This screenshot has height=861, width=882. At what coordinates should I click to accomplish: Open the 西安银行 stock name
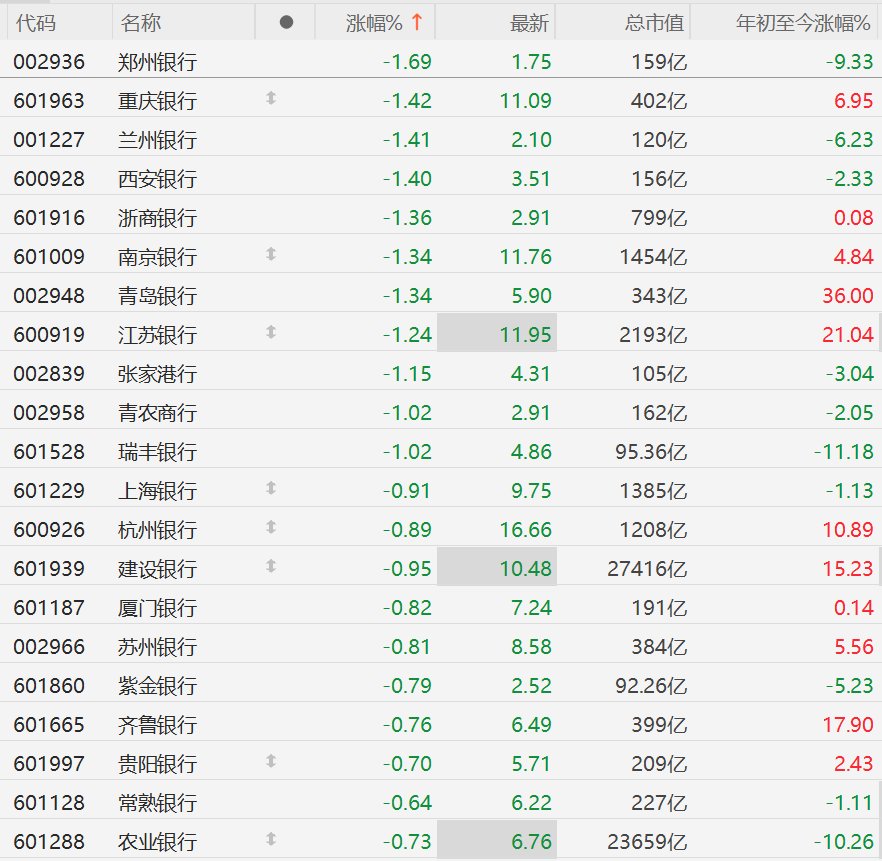[158, 179]
